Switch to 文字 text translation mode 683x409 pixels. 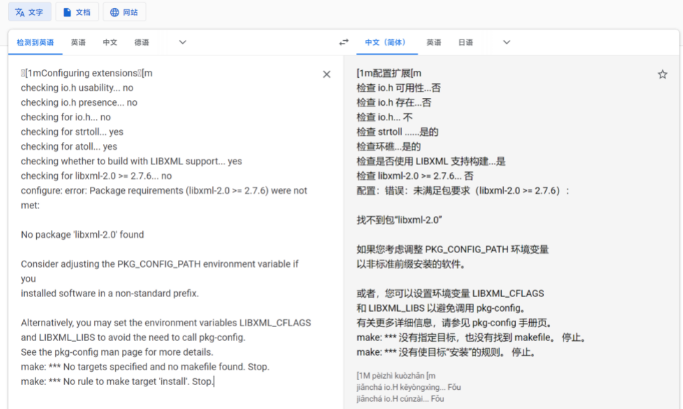(x=29, y=13)
